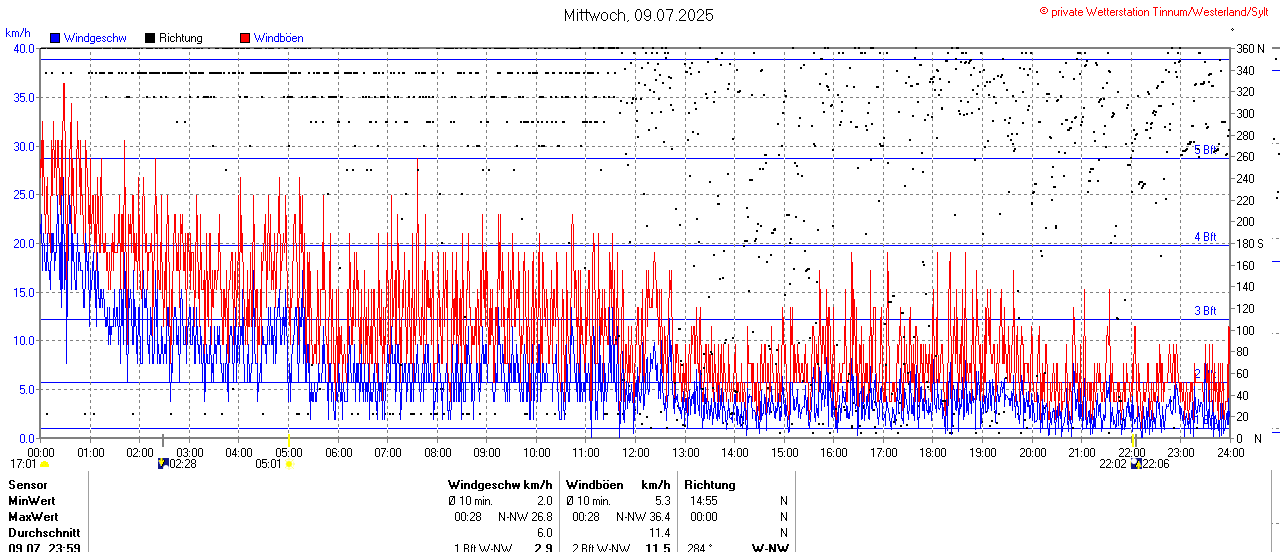Click the average gust value '11.4'
Image resolution: width=1280 pixels, height=552 pixels.
pyautogui.click(x=659, y=533)
